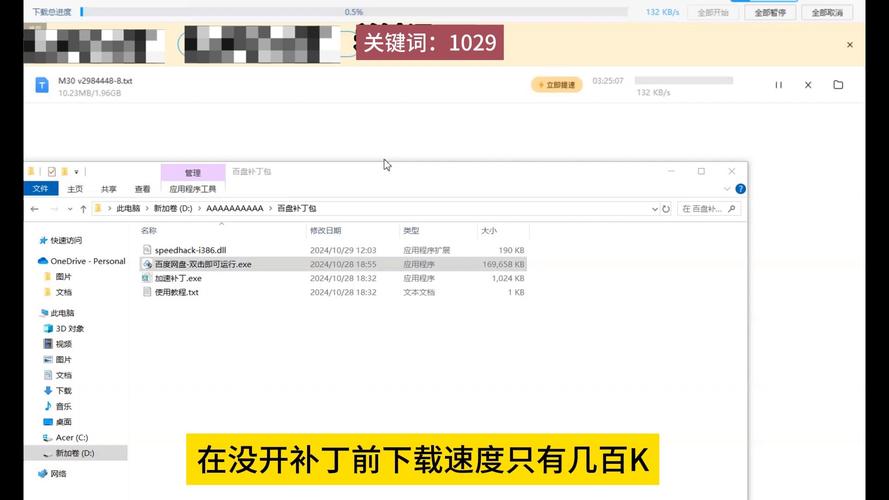The width and height of the screenshot is (889, 500).
Task: Open the recent locations dropdown arrow
Action: [70, 209]
